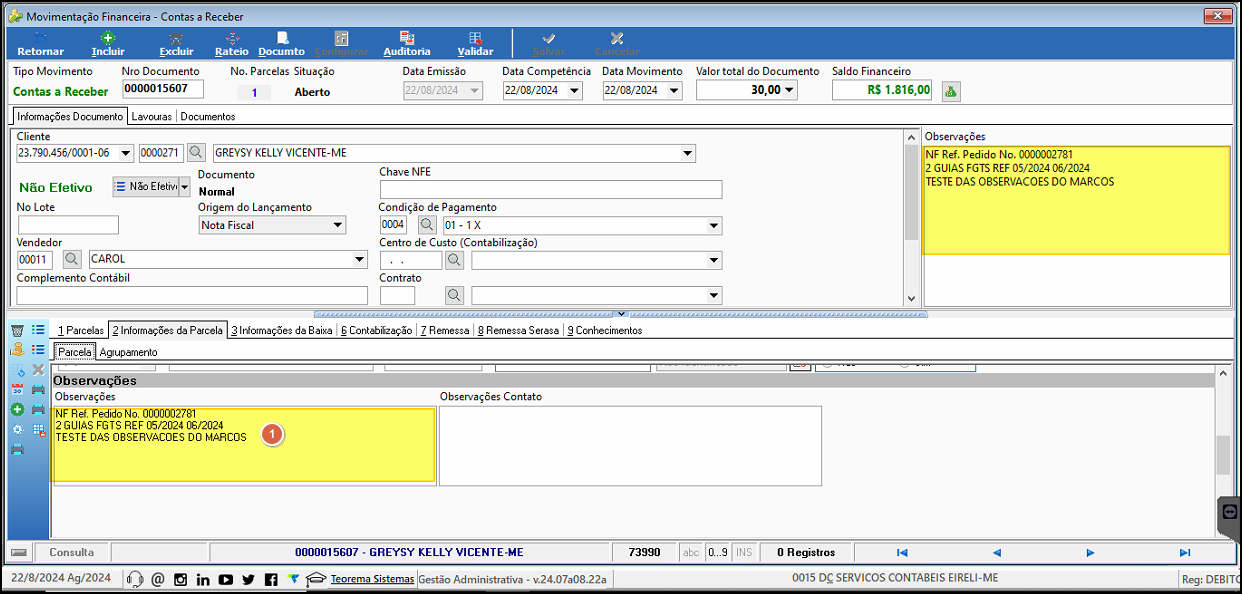Image resolution: width=1242 pixels, height=594 pixels.
Task: Go to last record navigation arrow
Action: pyautogui.click(x=1185, y=552)
